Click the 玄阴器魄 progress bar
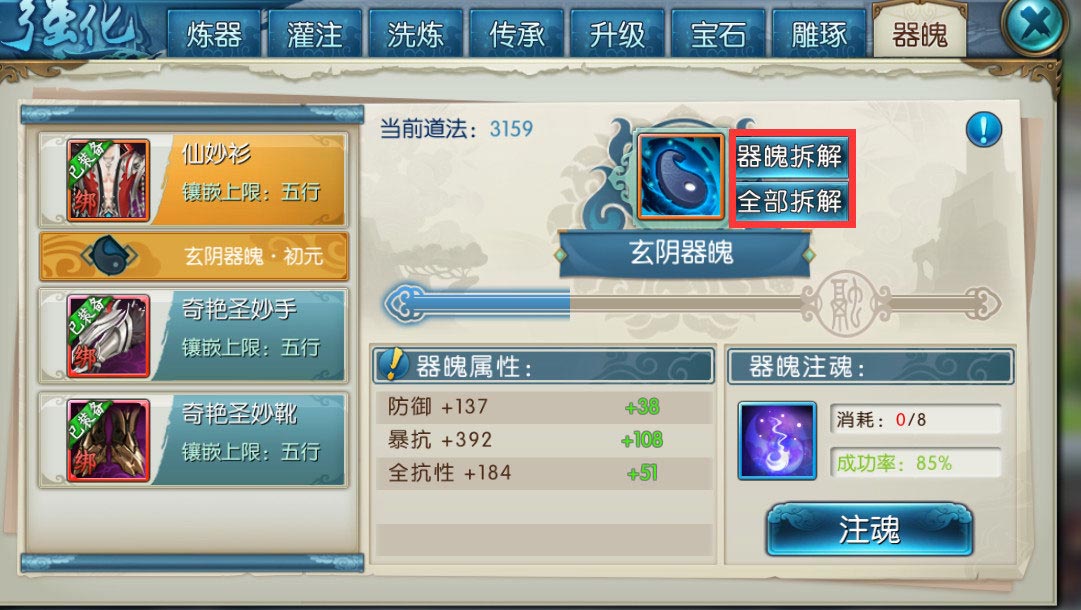 point(691,304)
